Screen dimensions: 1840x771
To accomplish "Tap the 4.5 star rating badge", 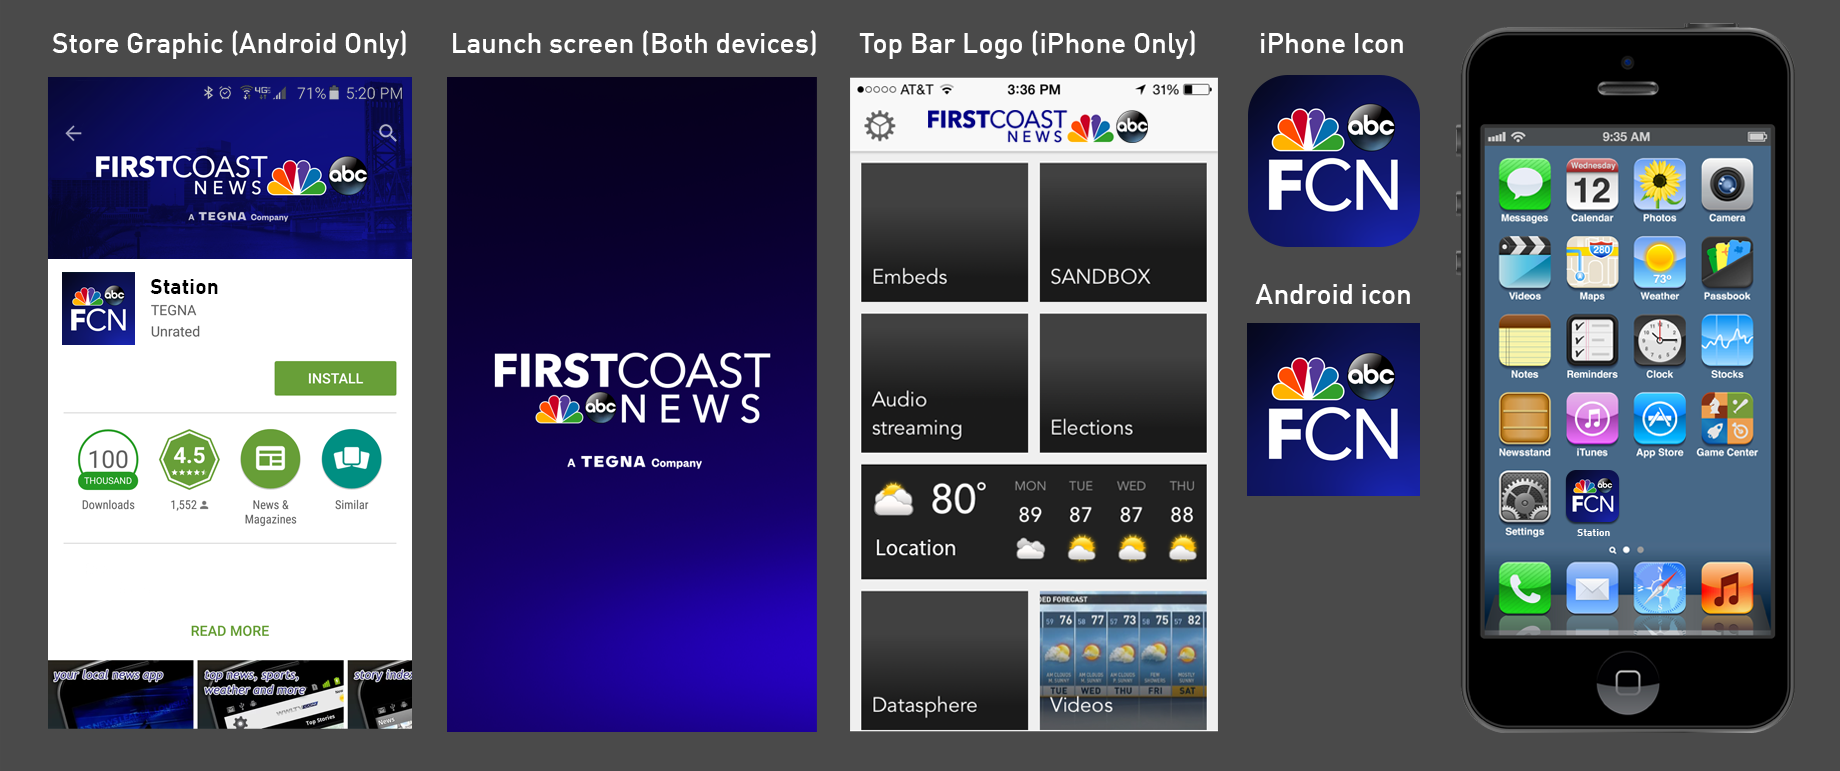I will coord(189,460).
